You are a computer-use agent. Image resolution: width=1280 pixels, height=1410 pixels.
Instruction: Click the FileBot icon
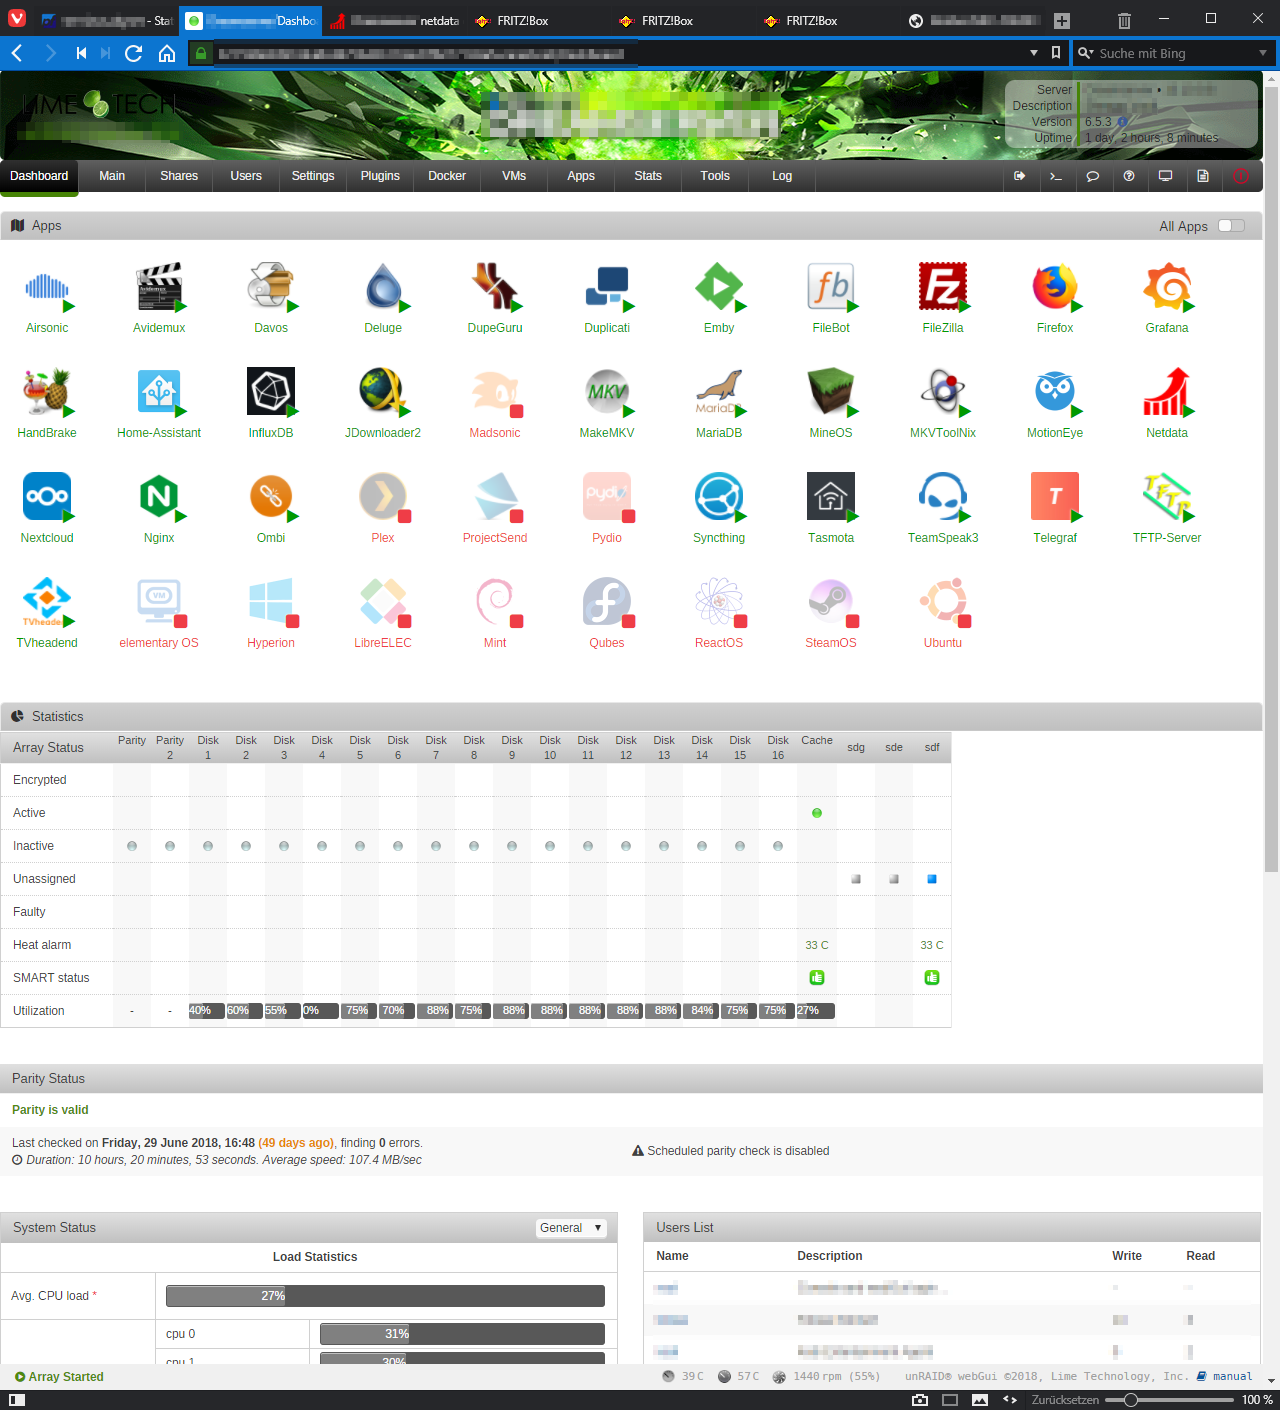pos(831,288)
